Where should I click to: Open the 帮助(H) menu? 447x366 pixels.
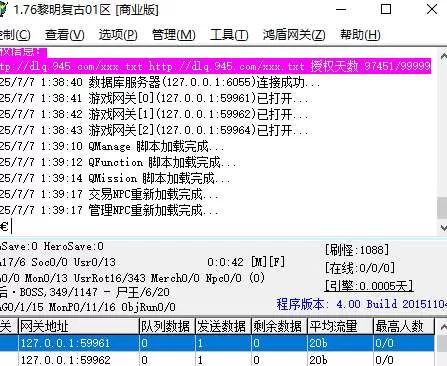pyautogui.click(x=360, y=34)
